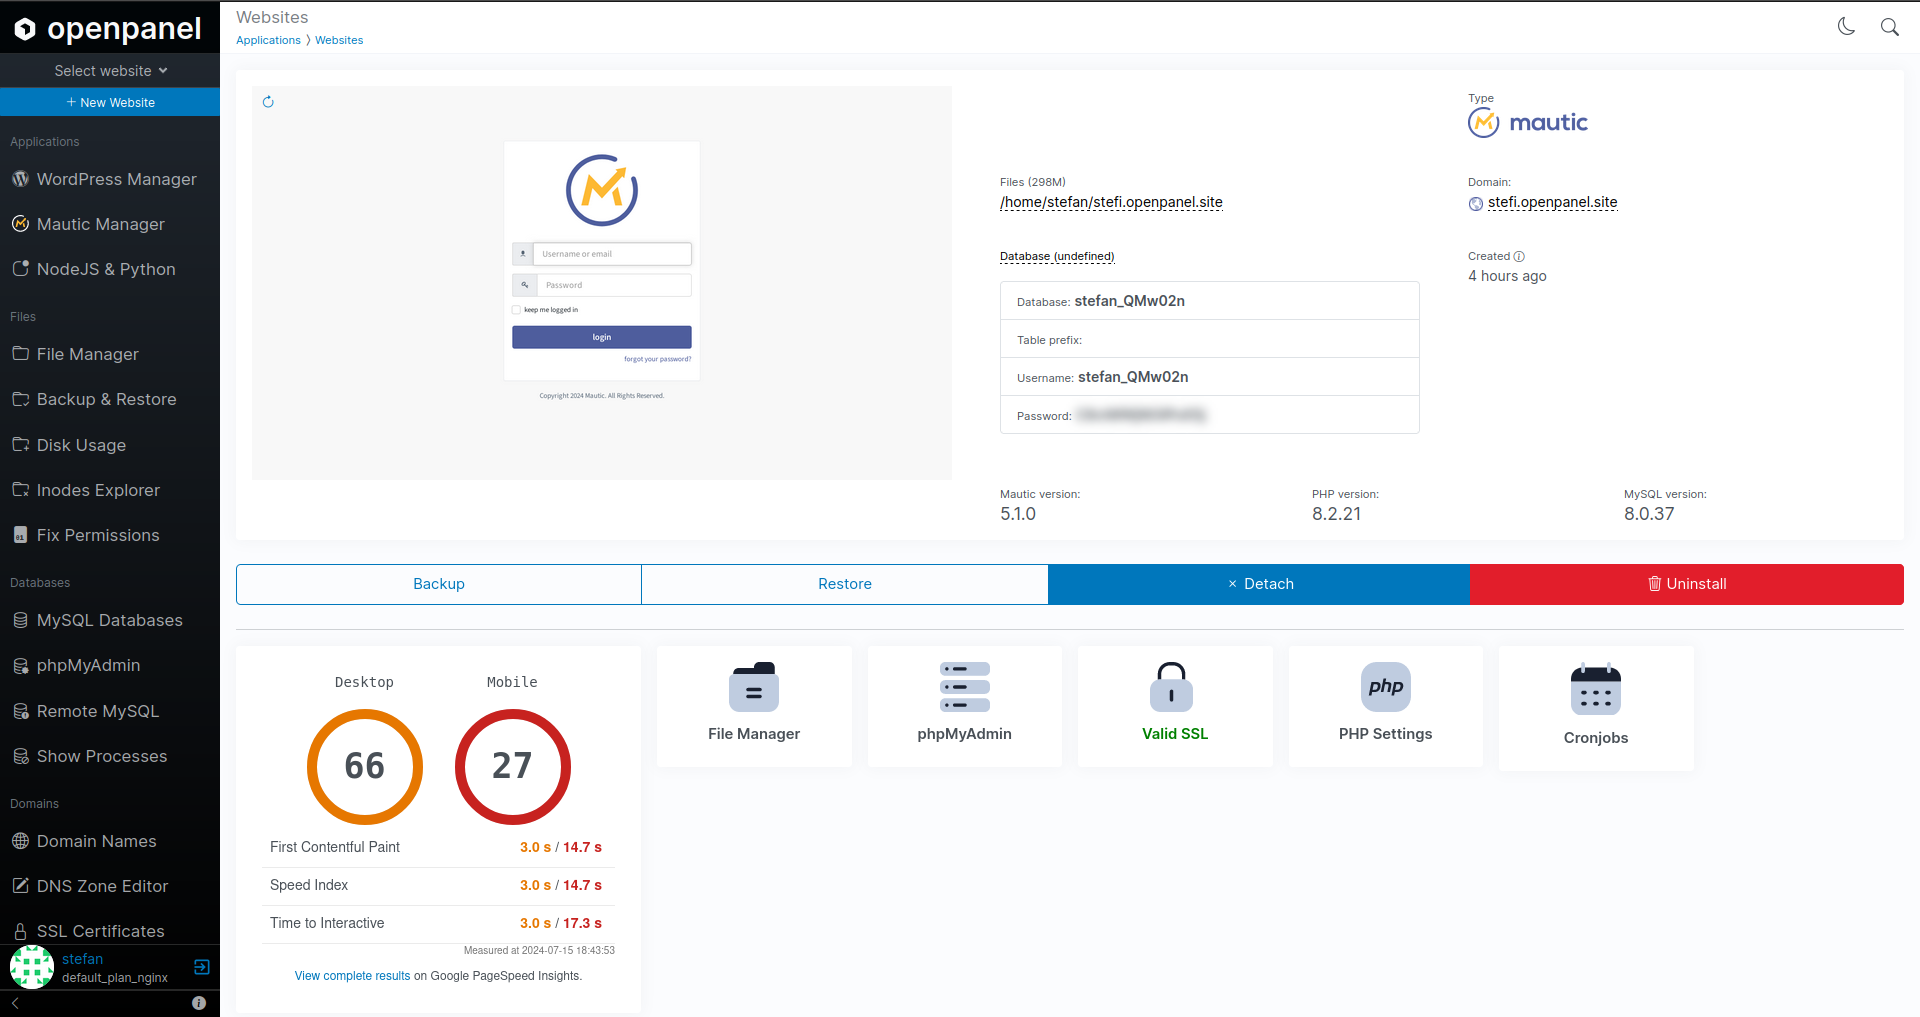Click the mautic type logo
Image resolution: width=1920 pixels, height=1017 pixels.
point(1528,123)
